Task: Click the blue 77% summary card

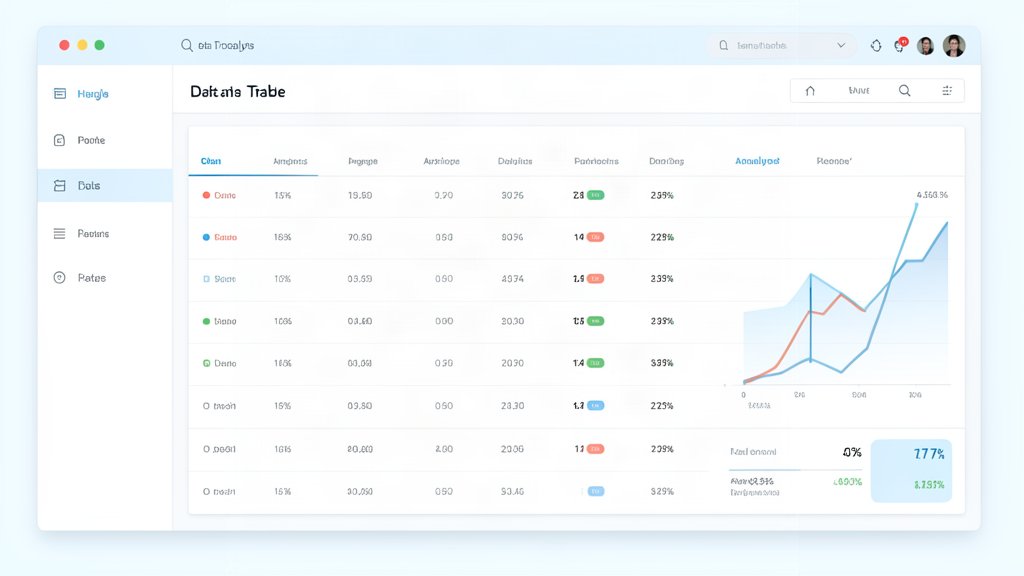Action: point(911,470)
